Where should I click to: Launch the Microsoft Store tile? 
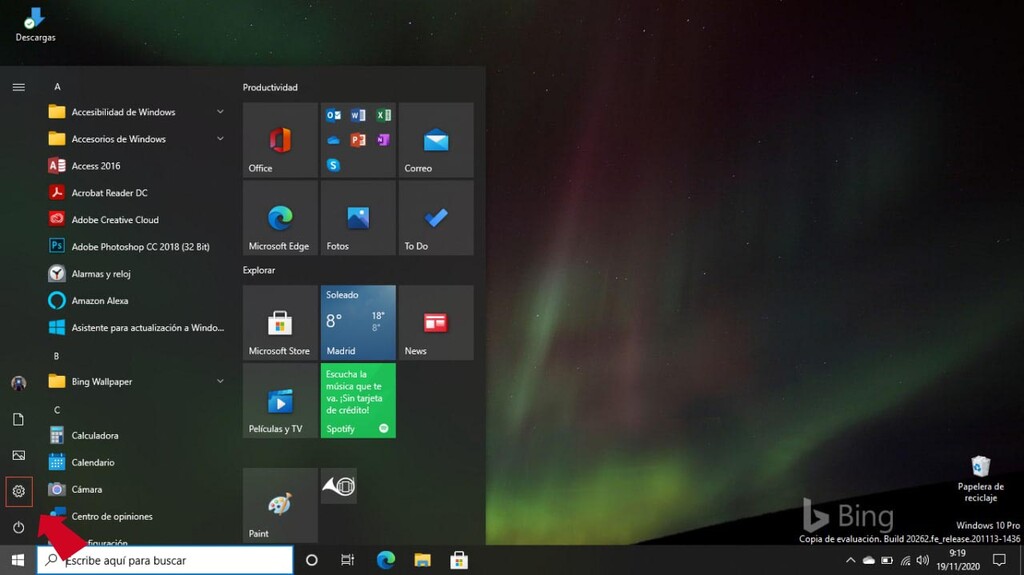tap(280, 323)
